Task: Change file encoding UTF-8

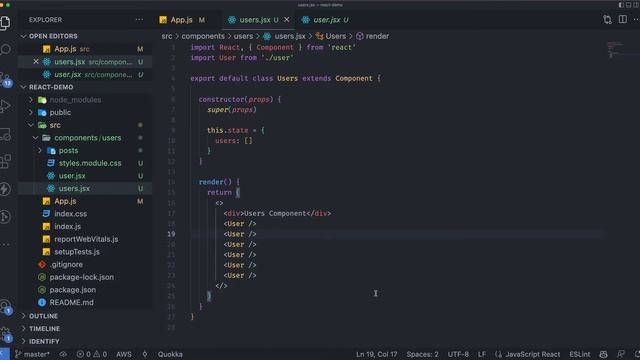Action: coord(458,354)
